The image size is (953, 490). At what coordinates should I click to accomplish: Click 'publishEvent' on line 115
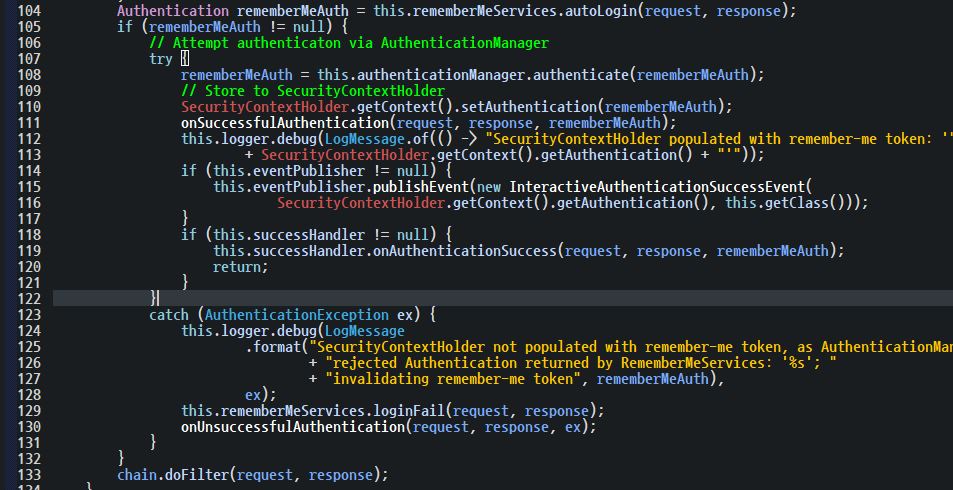click(x=421, y=187)
